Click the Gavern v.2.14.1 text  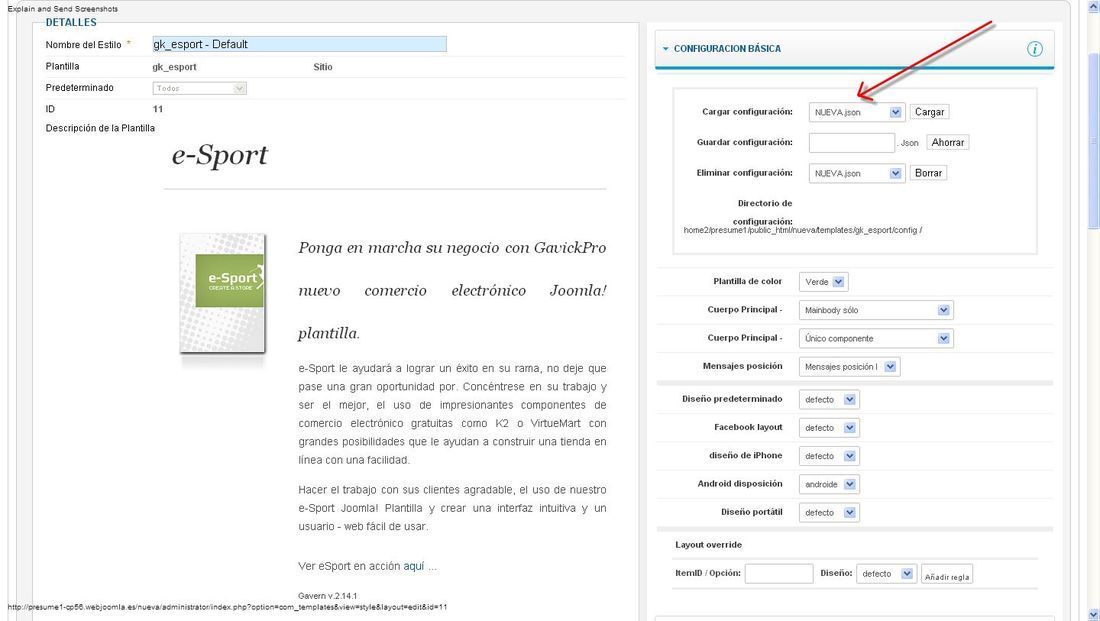(x=328, y=596)
